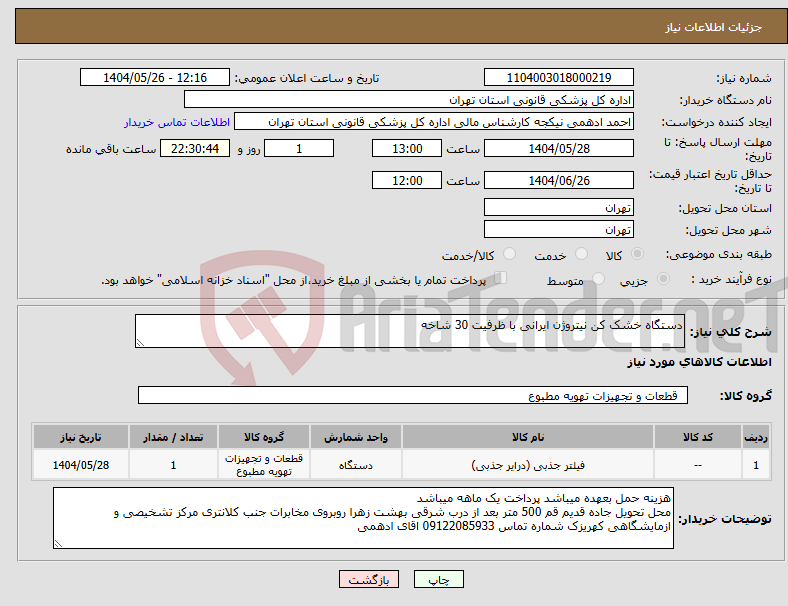This screenshot has width=788, height=606.
Task: Click the واحد شمارش column header
Action: coord(356,437)
